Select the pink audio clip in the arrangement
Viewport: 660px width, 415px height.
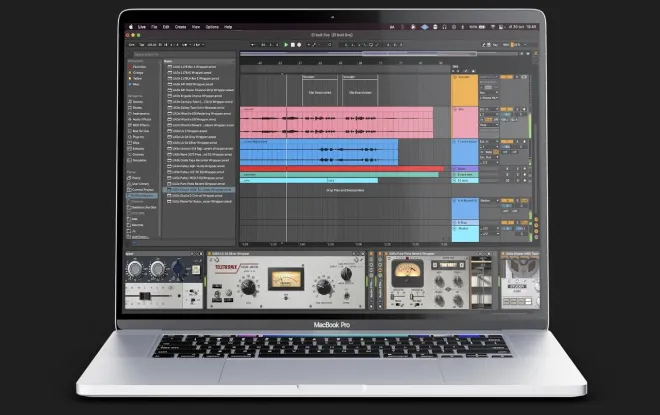tap(336, 122)
